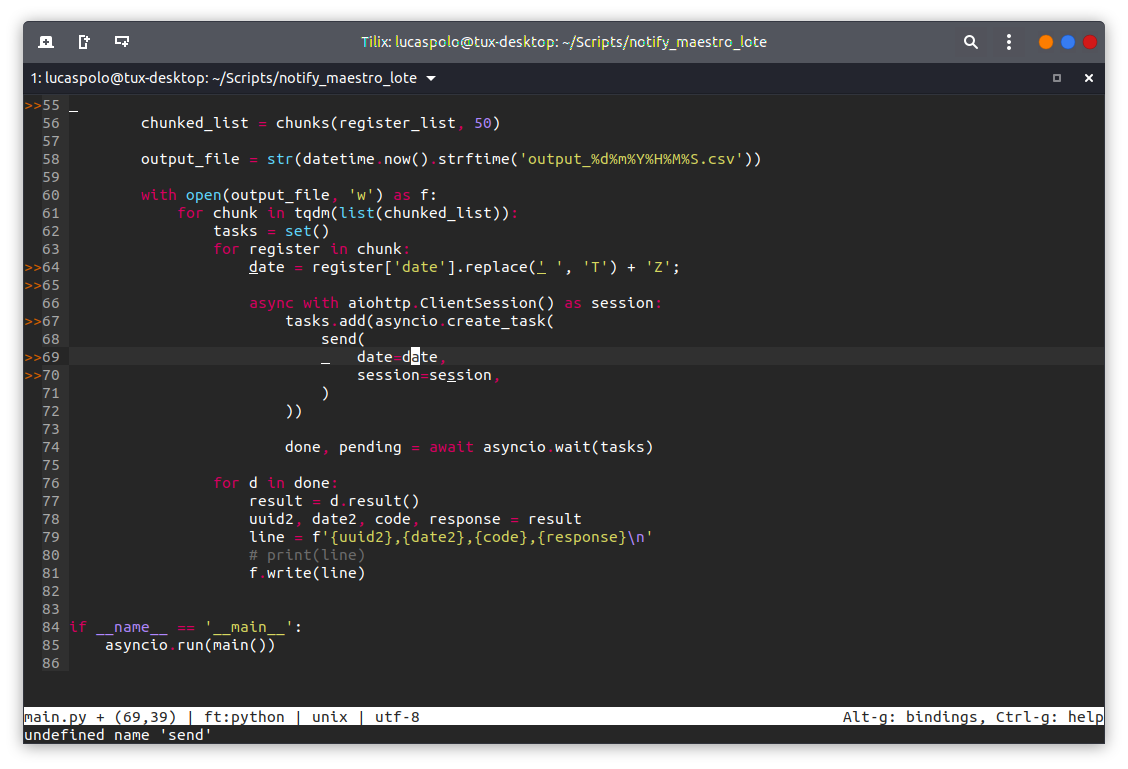Click the lint marker on line 55
This screenshot has width=1128, height=769.
pos(33,105)
